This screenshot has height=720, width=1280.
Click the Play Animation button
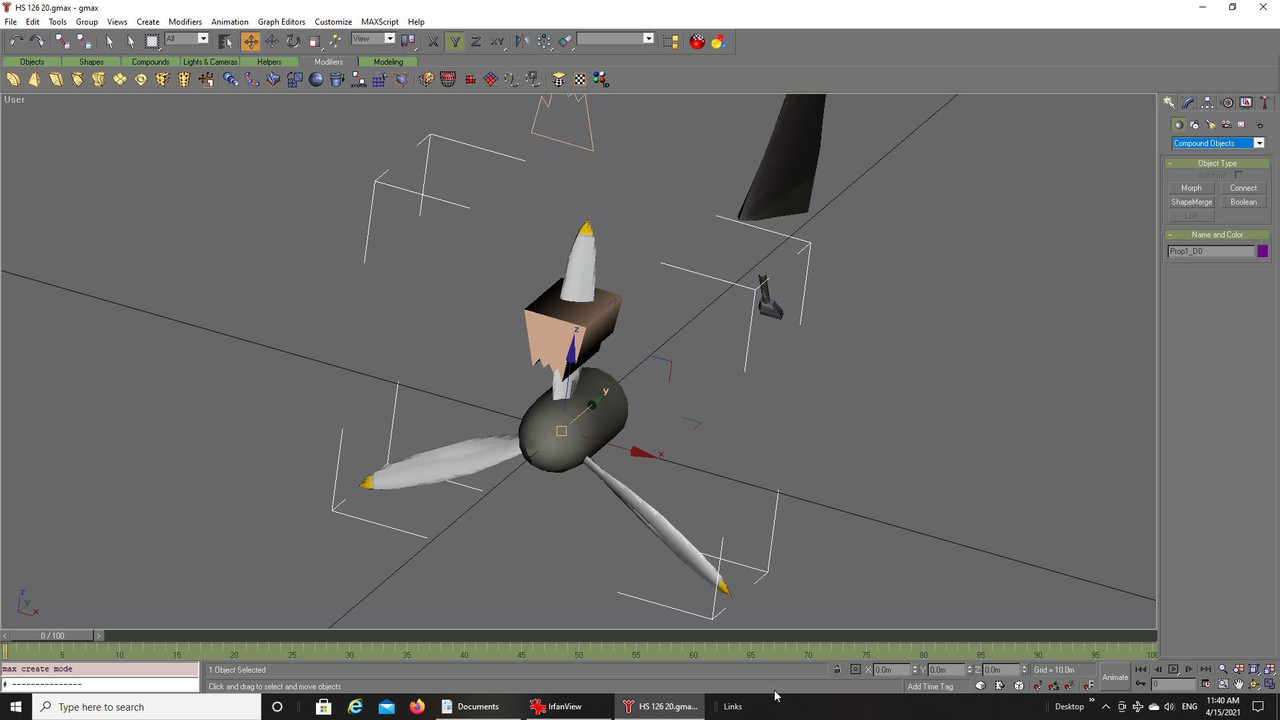(x=1173, y=669)
